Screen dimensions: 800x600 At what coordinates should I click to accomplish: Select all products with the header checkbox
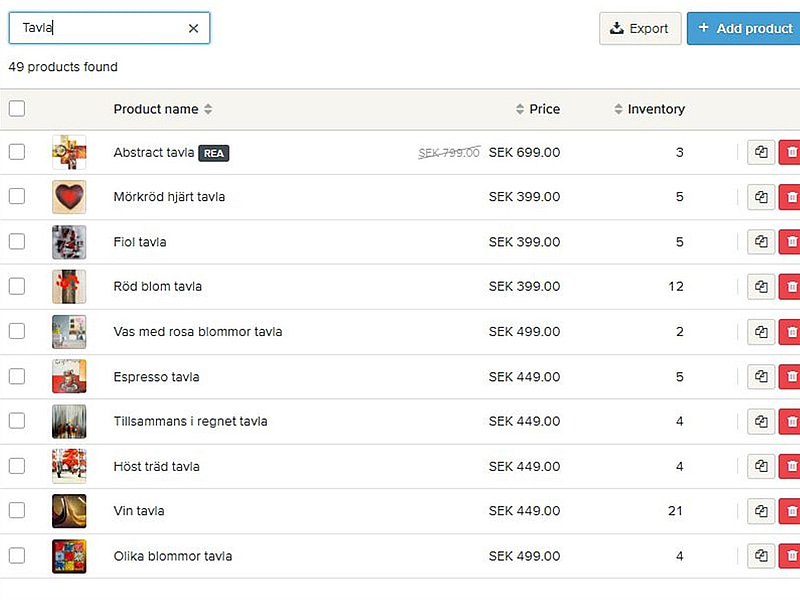pos(17,109)
